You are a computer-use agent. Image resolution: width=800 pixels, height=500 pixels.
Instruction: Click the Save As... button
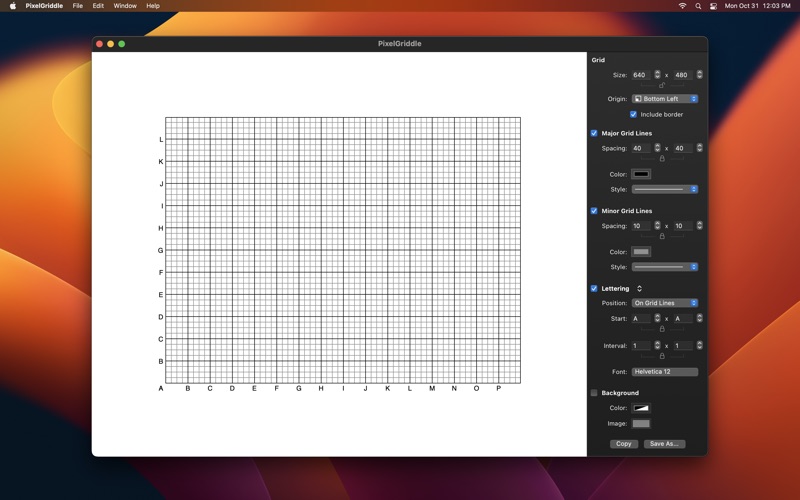(664, 444)
